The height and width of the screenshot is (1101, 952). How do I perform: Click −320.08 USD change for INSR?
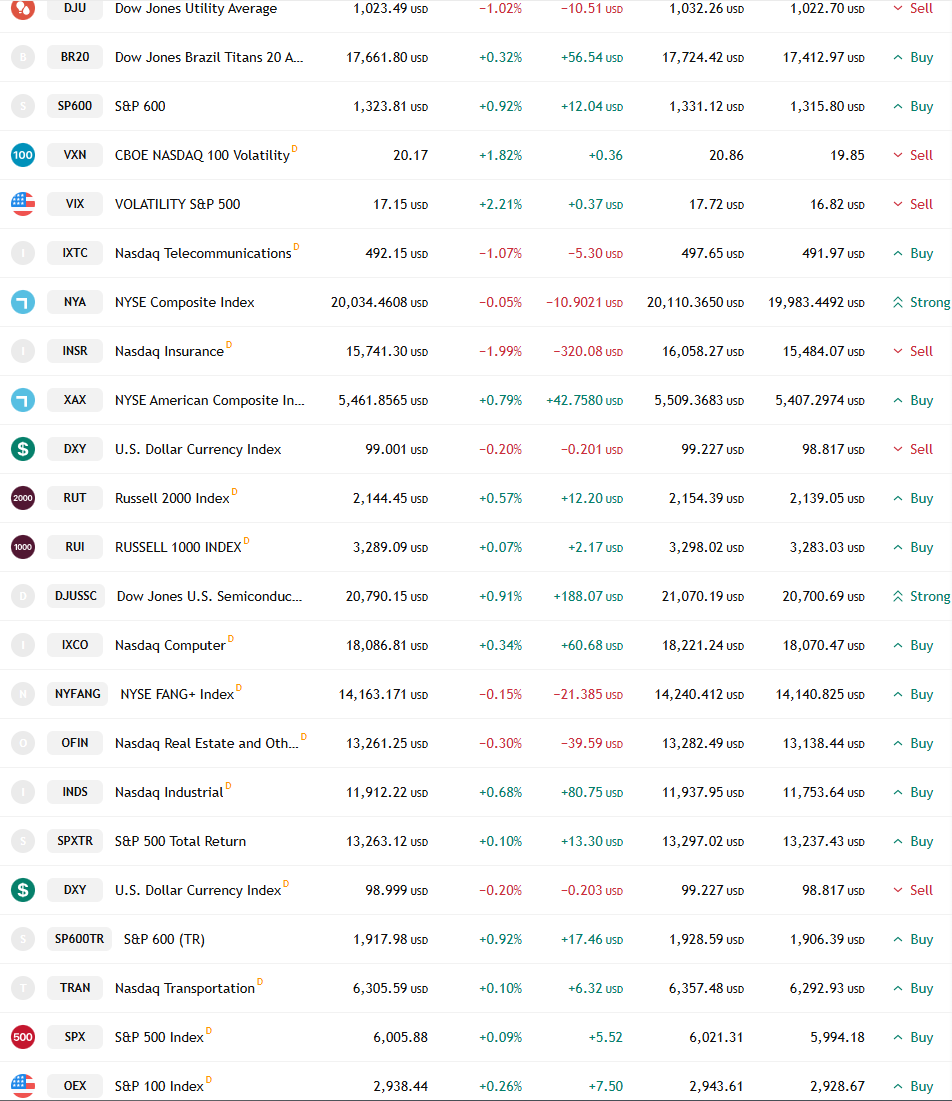(588, 351)
